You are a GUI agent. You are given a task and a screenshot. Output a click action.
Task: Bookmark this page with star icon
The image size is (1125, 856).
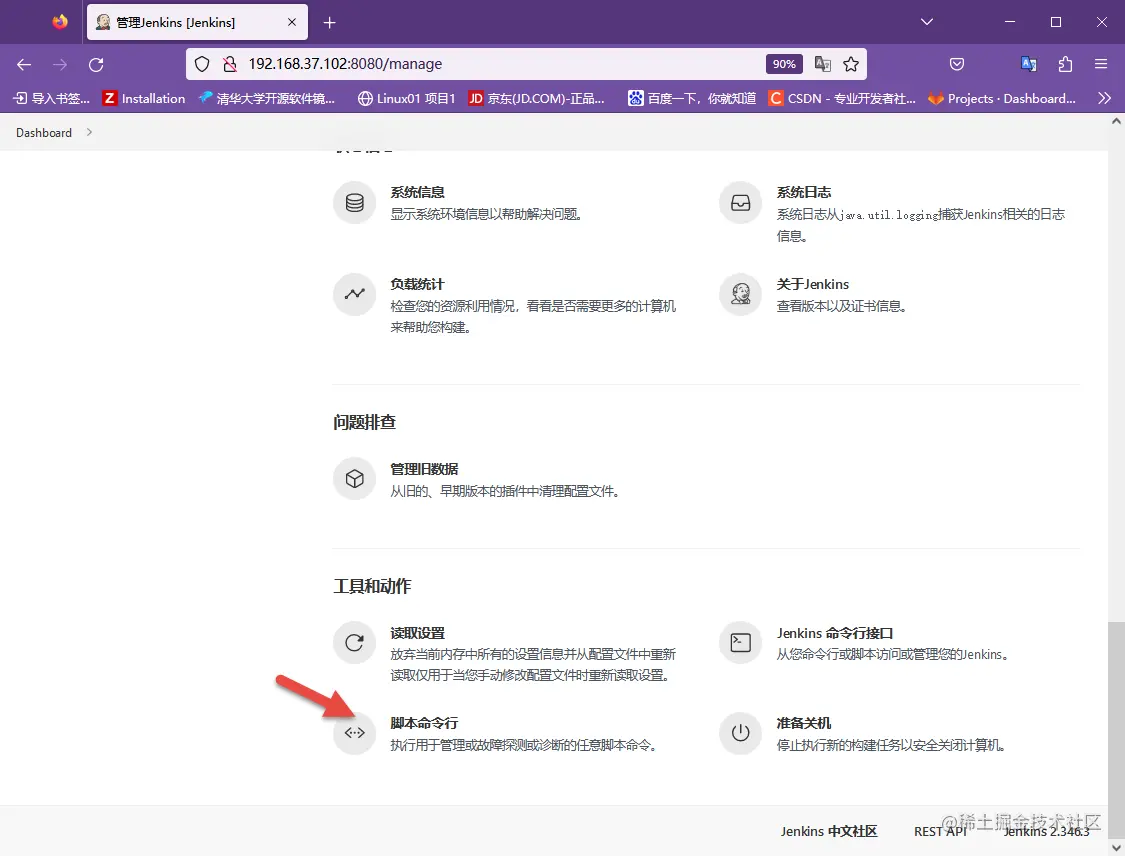[851, 64]
